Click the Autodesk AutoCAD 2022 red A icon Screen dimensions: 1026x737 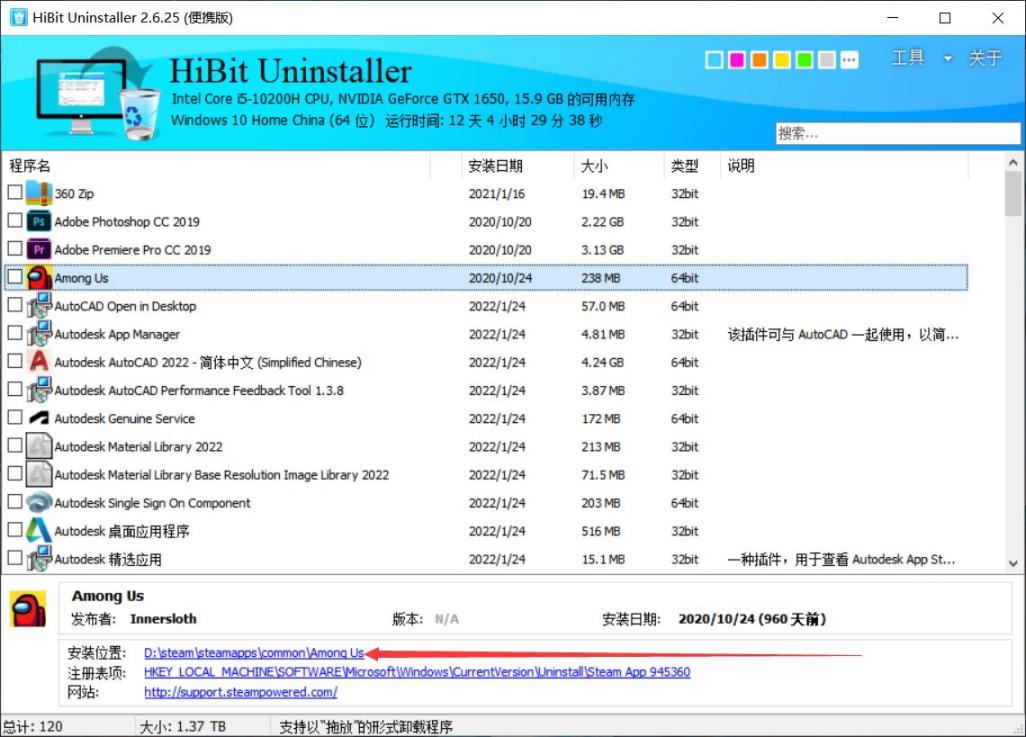(39, 362)
